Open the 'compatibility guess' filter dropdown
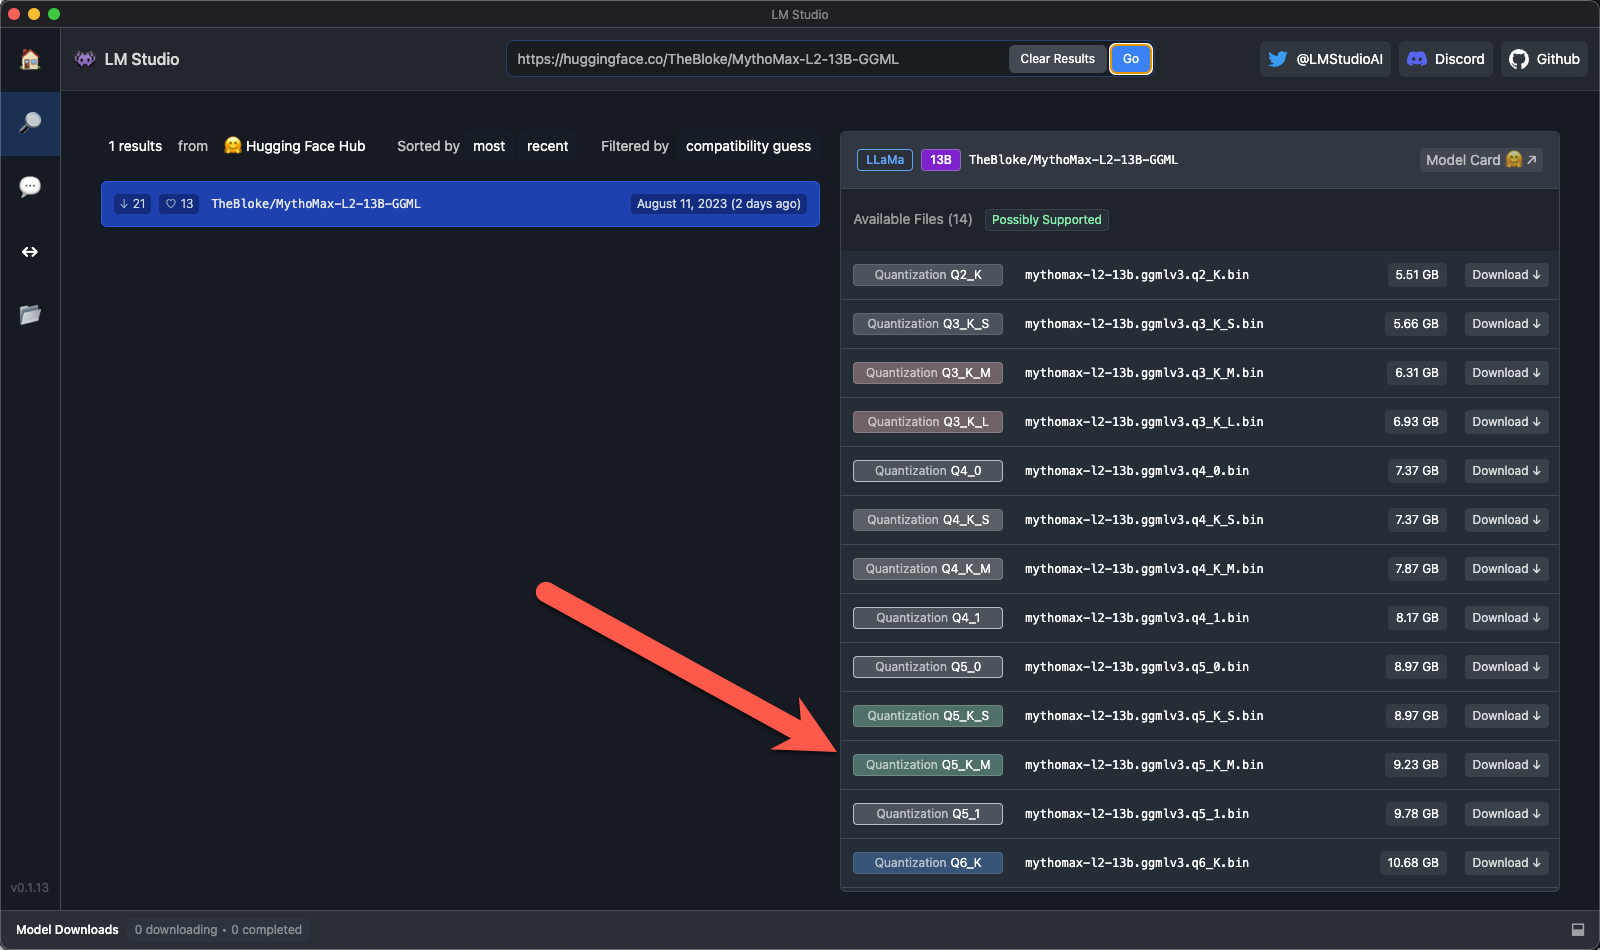Image resolution: width=1600 pixels, height=950 pixels. click(x=748, y=146)
